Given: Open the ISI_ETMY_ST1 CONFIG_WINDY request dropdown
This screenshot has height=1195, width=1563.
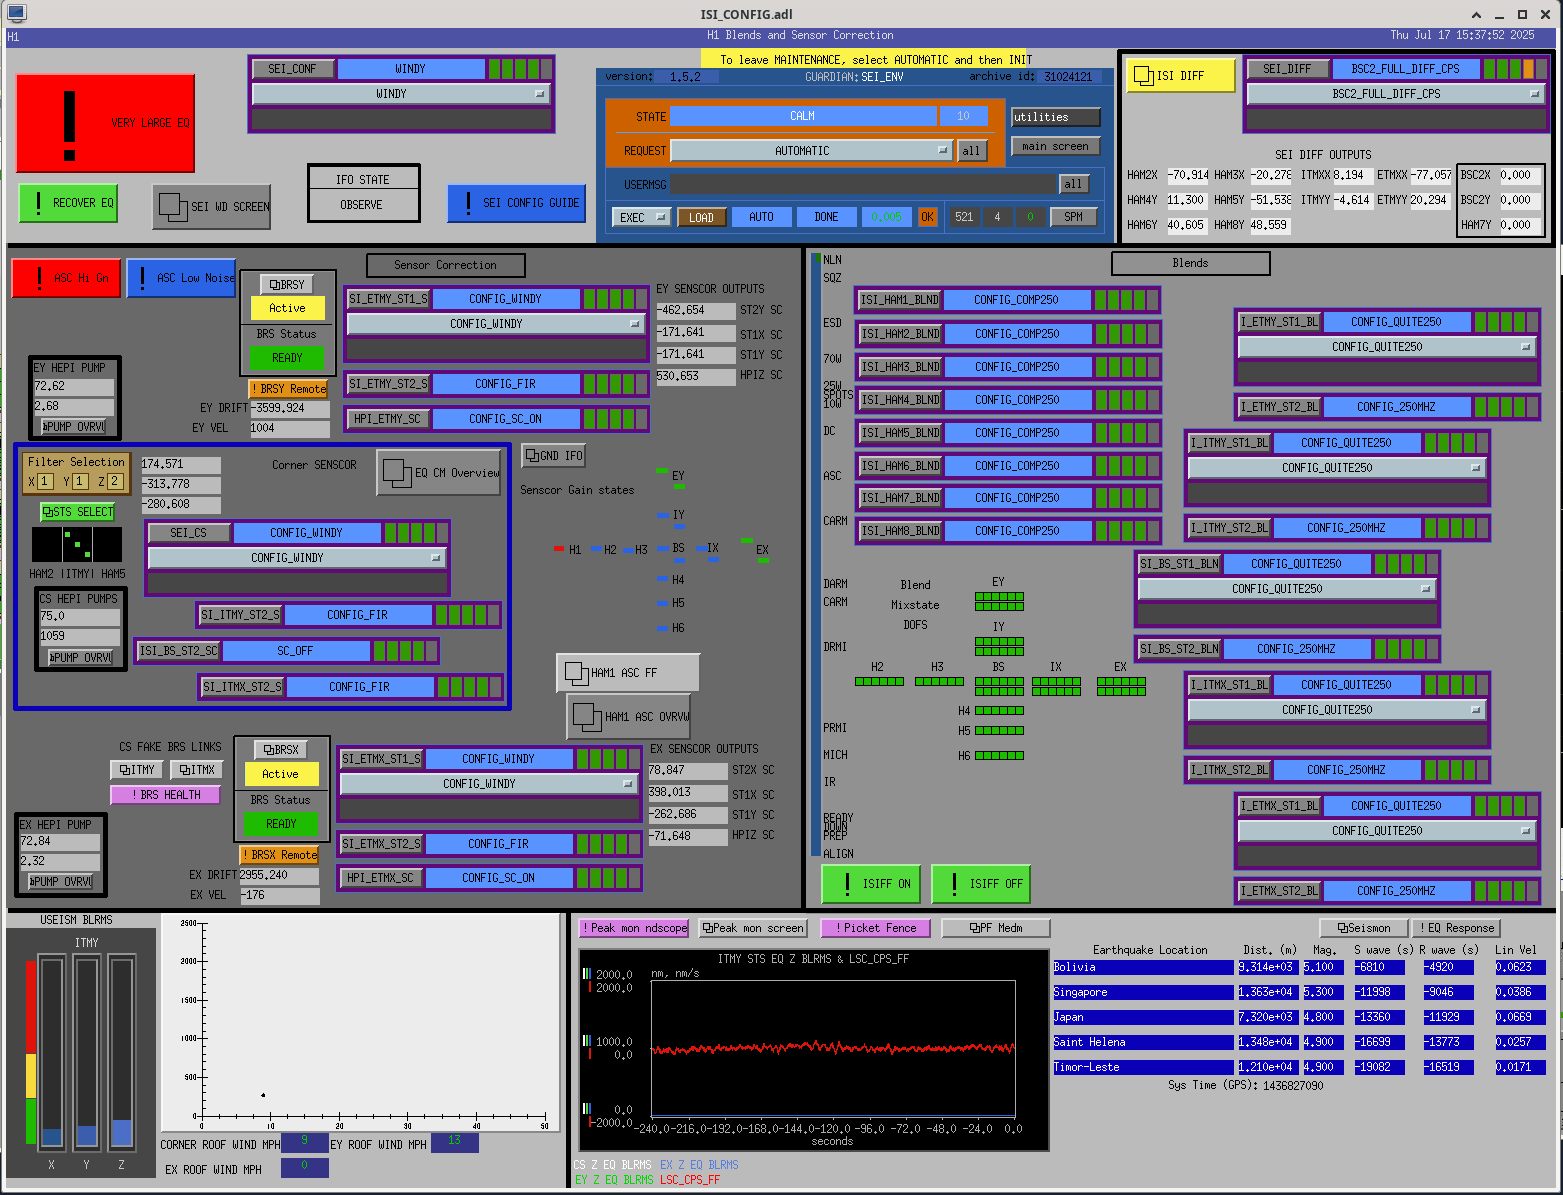Looking at the screenshot, I should [495, 324].
